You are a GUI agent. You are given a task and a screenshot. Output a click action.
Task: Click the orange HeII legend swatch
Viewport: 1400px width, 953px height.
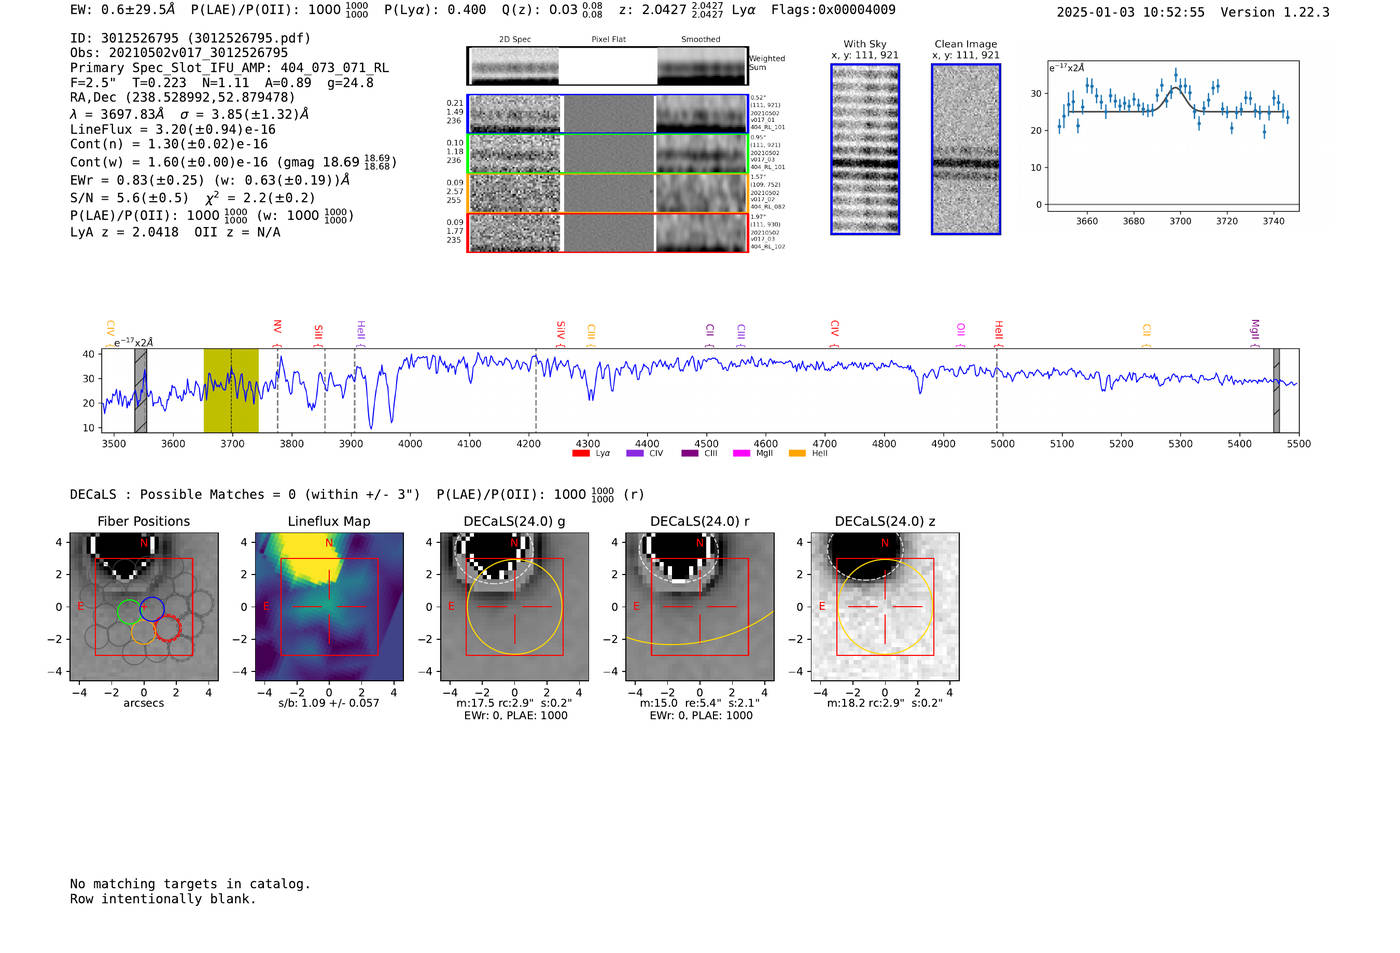coord(797,454)
